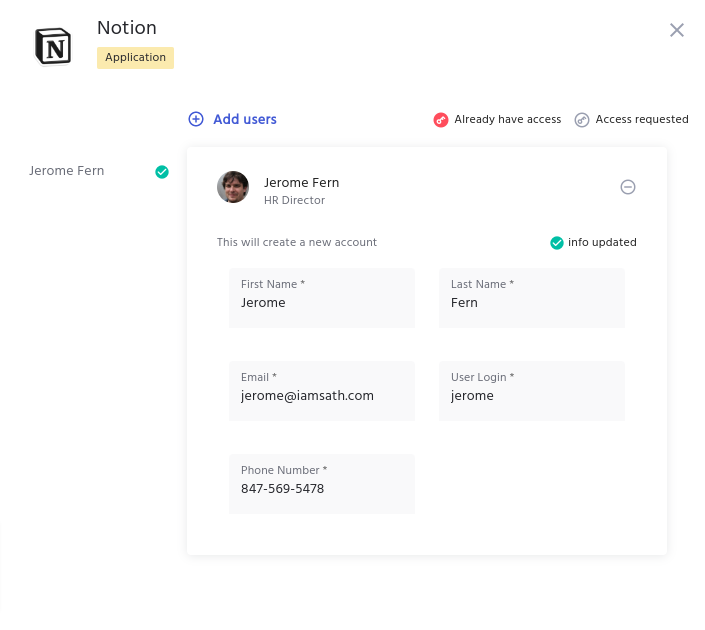Select the Add users link
The height and width of the screenshot is (630, 705).
pyautogui.click(x=245, y=119)
